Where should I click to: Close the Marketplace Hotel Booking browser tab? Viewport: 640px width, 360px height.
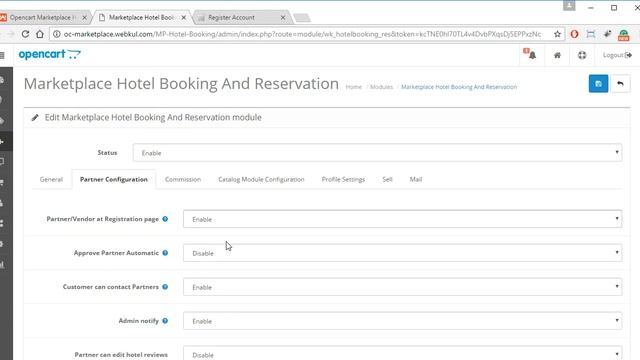184,18
